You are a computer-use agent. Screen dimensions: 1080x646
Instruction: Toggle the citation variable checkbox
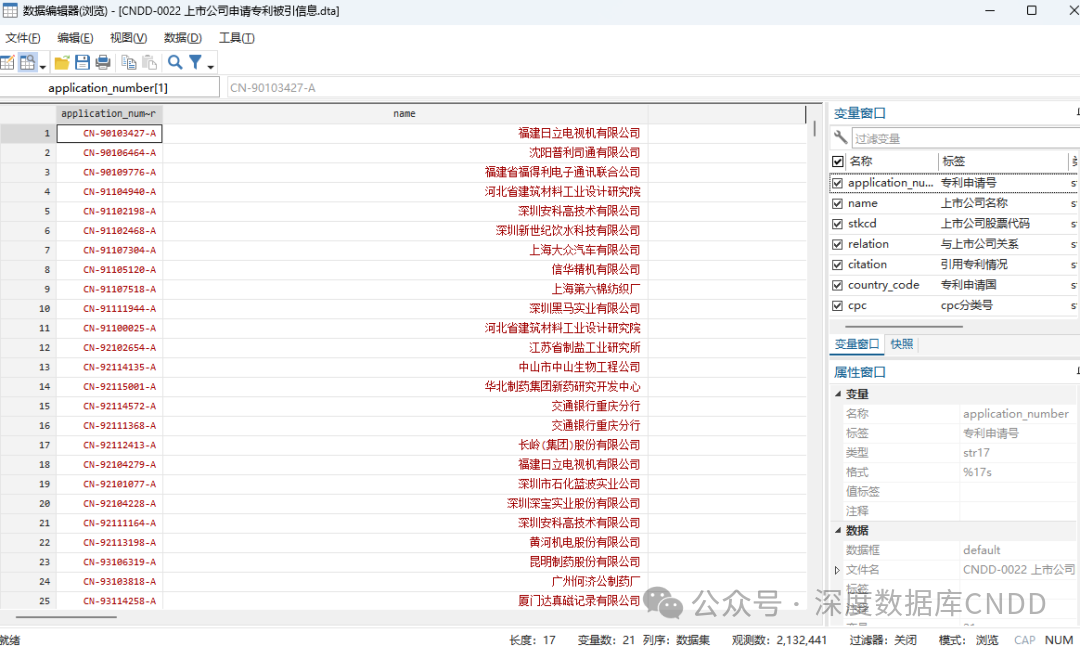pos(838,265)
